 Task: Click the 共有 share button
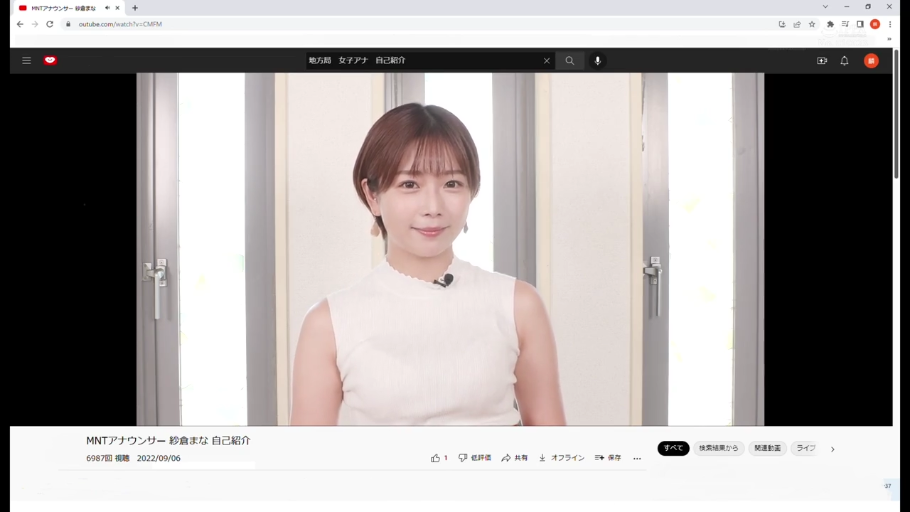point(515,458)
